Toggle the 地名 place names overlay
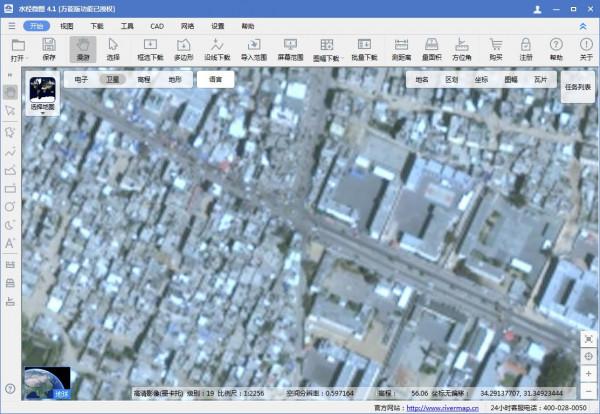 click(422, 79)
